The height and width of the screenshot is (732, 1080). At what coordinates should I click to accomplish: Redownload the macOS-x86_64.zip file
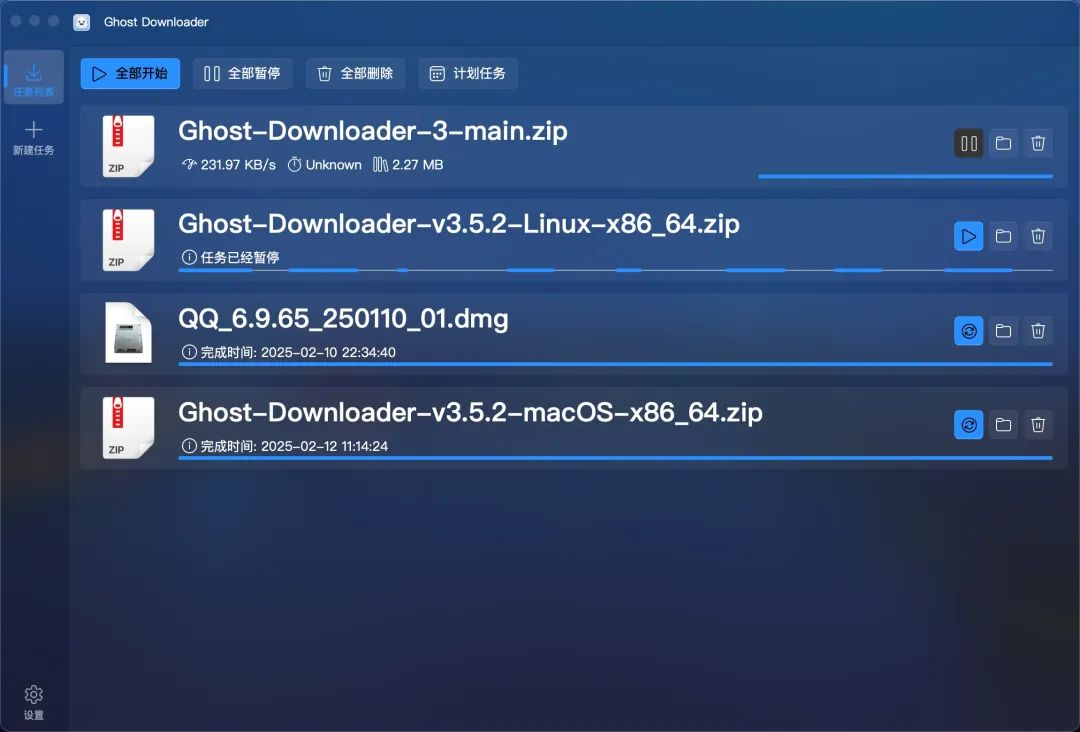point(968,425)
